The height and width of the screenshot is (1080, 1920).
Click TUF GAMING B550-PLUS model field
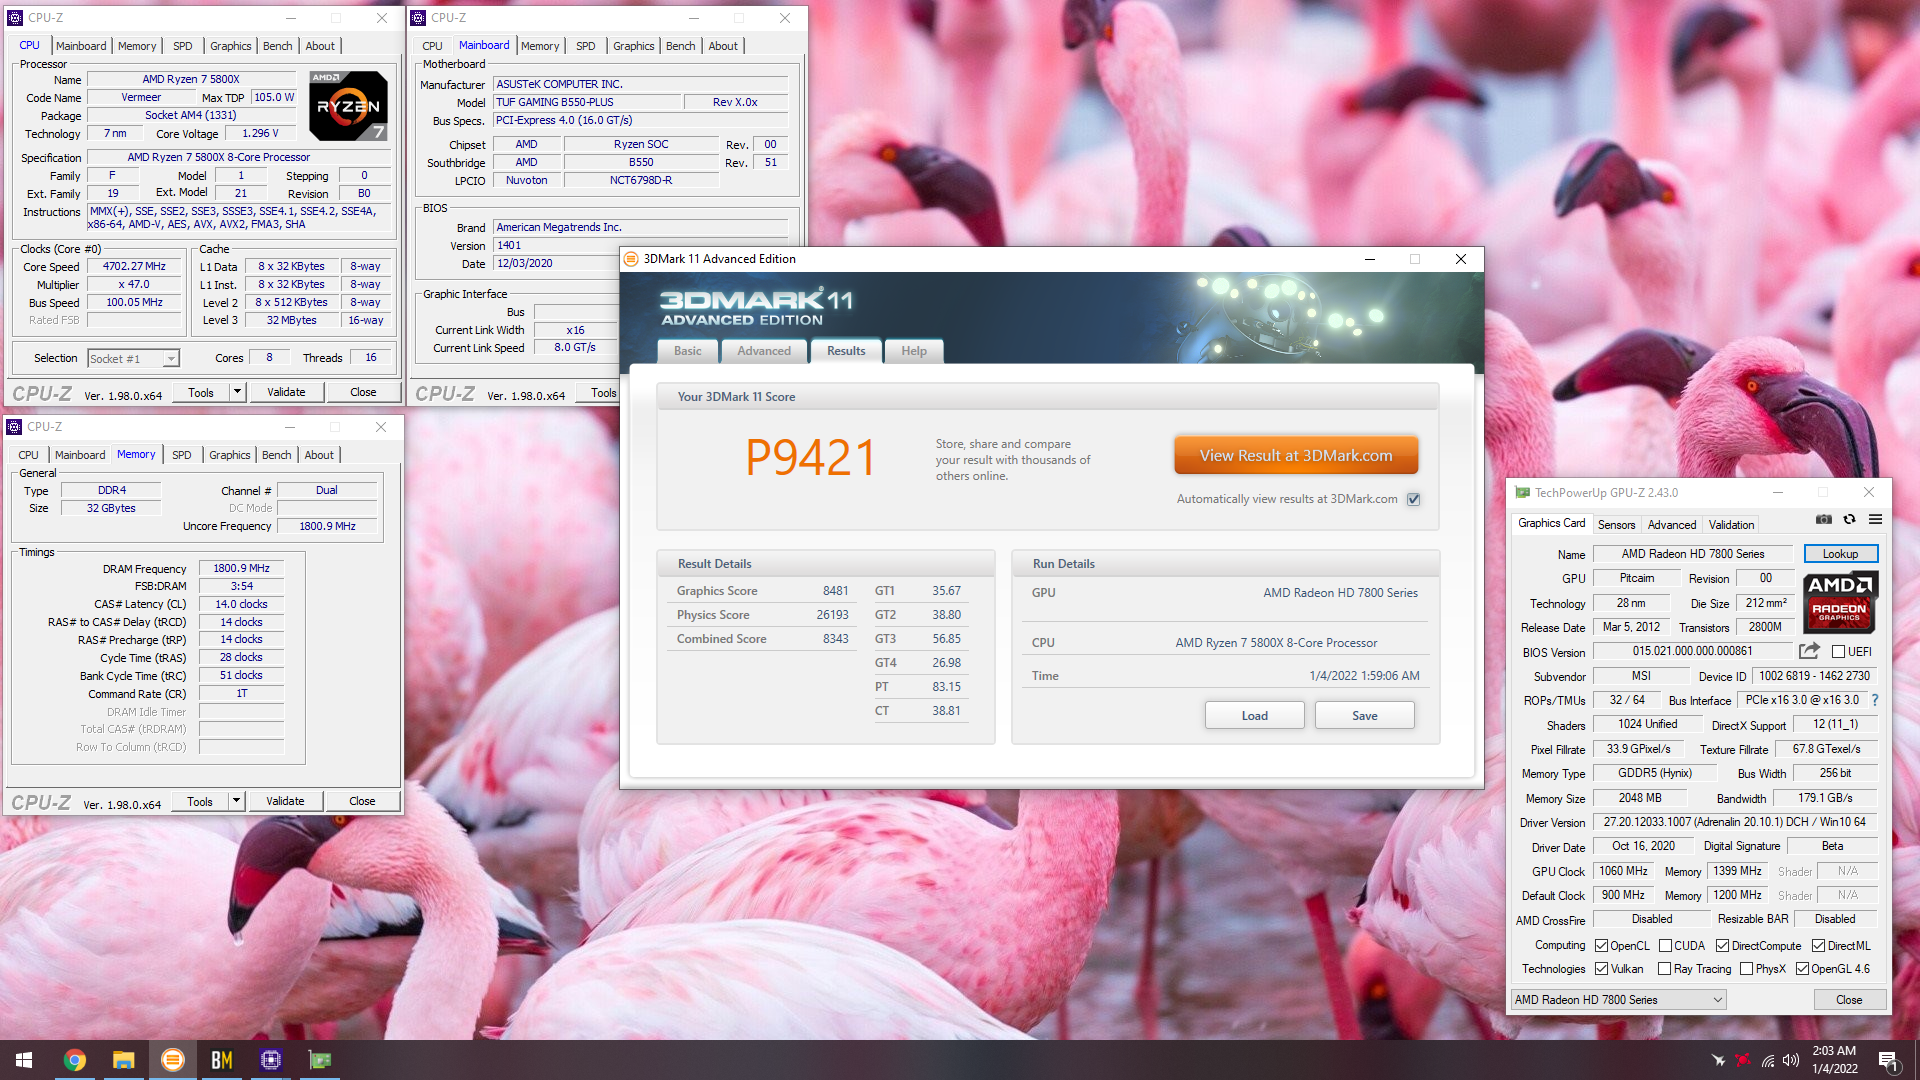click(587, 102)
